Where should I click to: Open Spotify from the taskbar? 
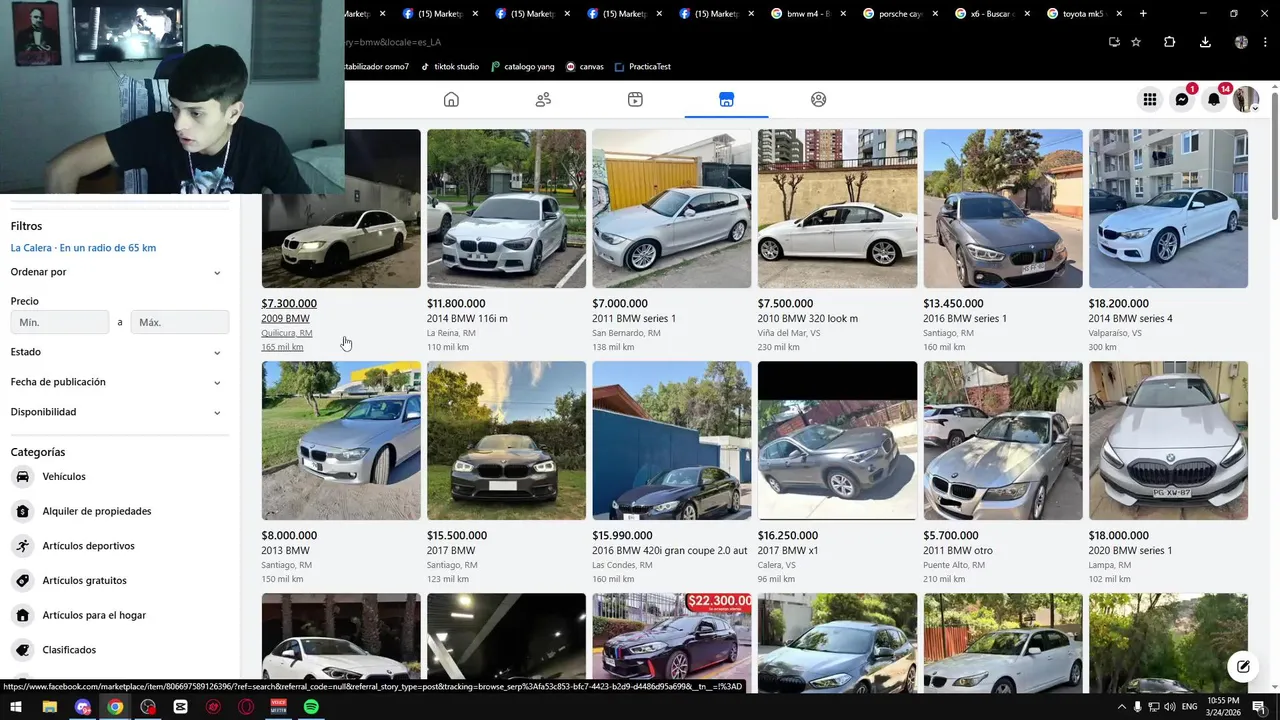311,707
